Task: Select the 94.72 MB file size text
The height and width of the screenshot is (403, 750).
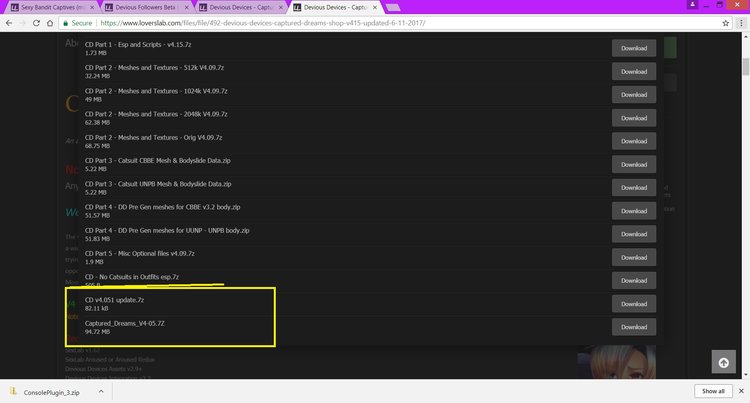Action: tap(97, 332)
